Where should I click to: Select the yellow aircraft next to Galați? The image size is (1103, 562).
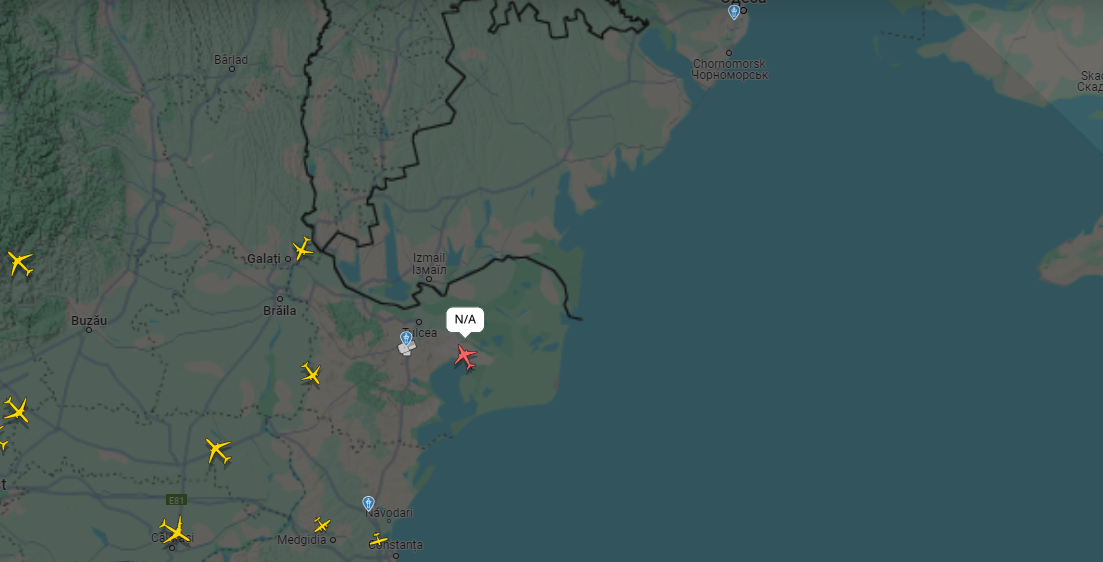[302, 248]
